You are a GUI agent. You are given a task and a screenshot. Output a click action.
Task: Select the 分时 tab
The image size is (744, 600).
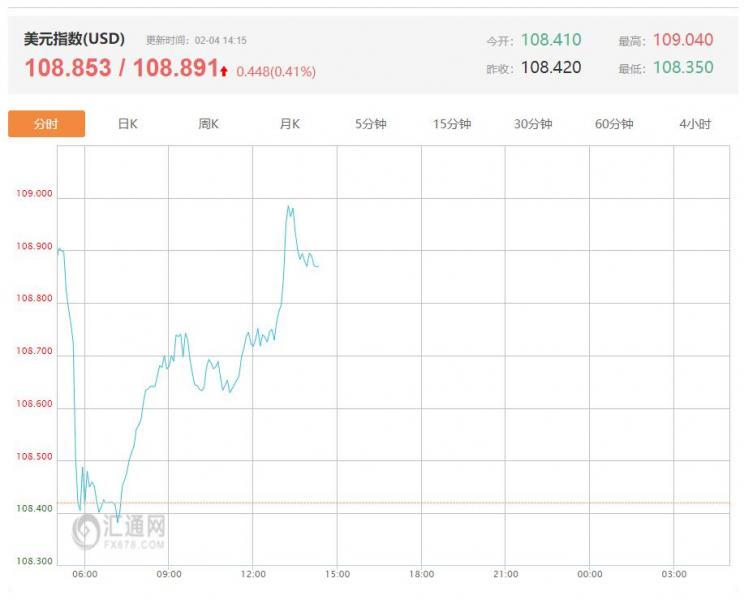tap(46, 124)
